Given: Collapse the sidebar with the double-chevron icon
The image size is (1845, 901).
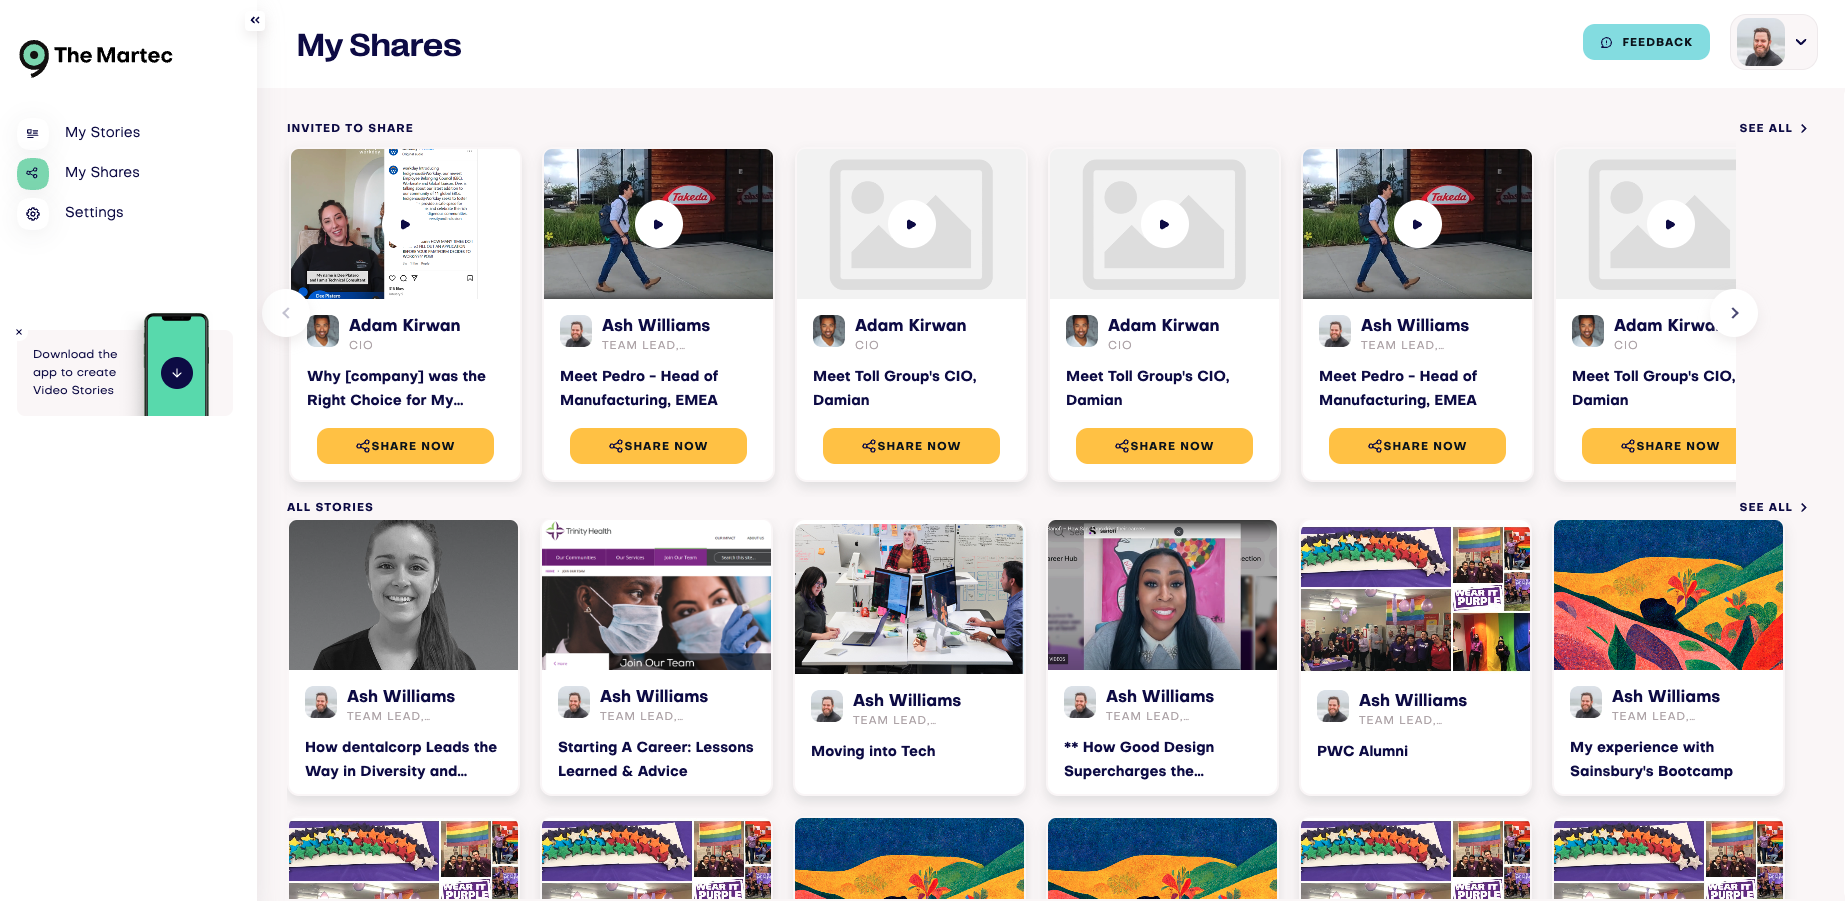Looking at the screenshot, I should 255,20.
